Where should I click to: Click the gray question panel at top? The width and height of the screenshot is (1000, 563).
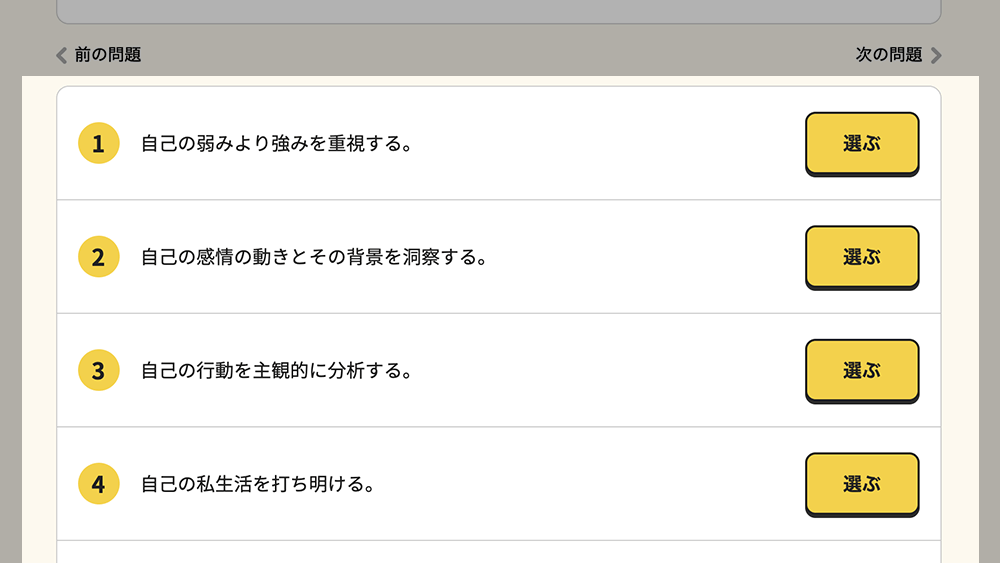[498, 10]
